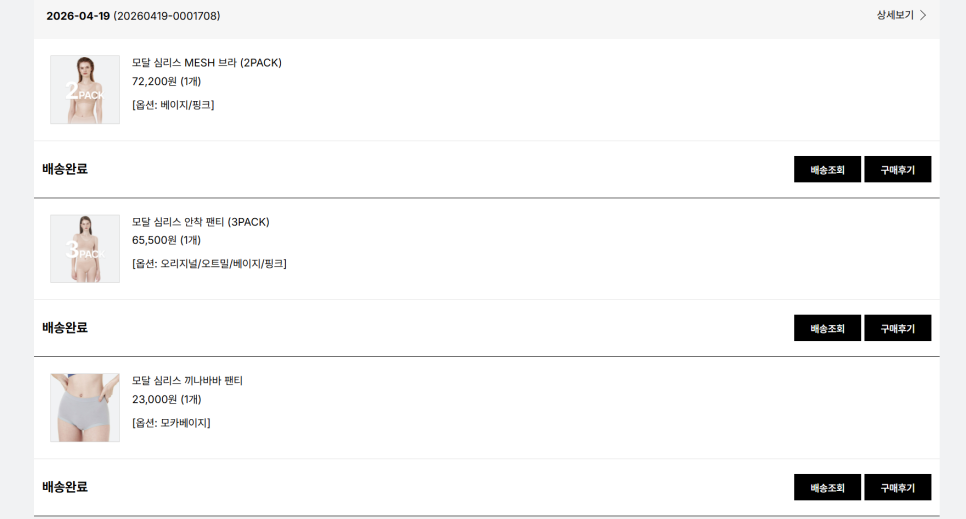Click 구매후기 for 끼나바바 팬티
This screenshot has width=966, height=519.
pos(898,487)
